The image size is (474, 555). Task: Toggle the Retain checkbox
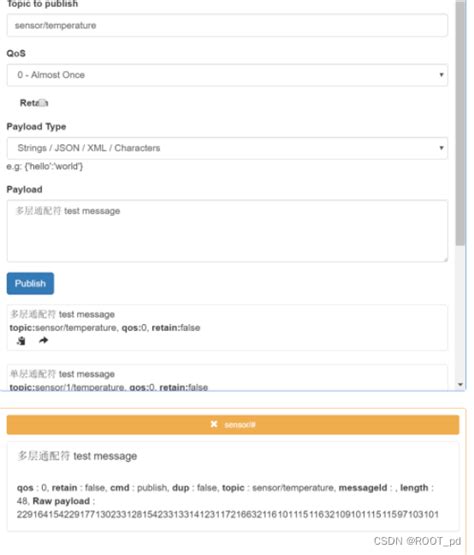pyautogui.click(x=42, y=103)
